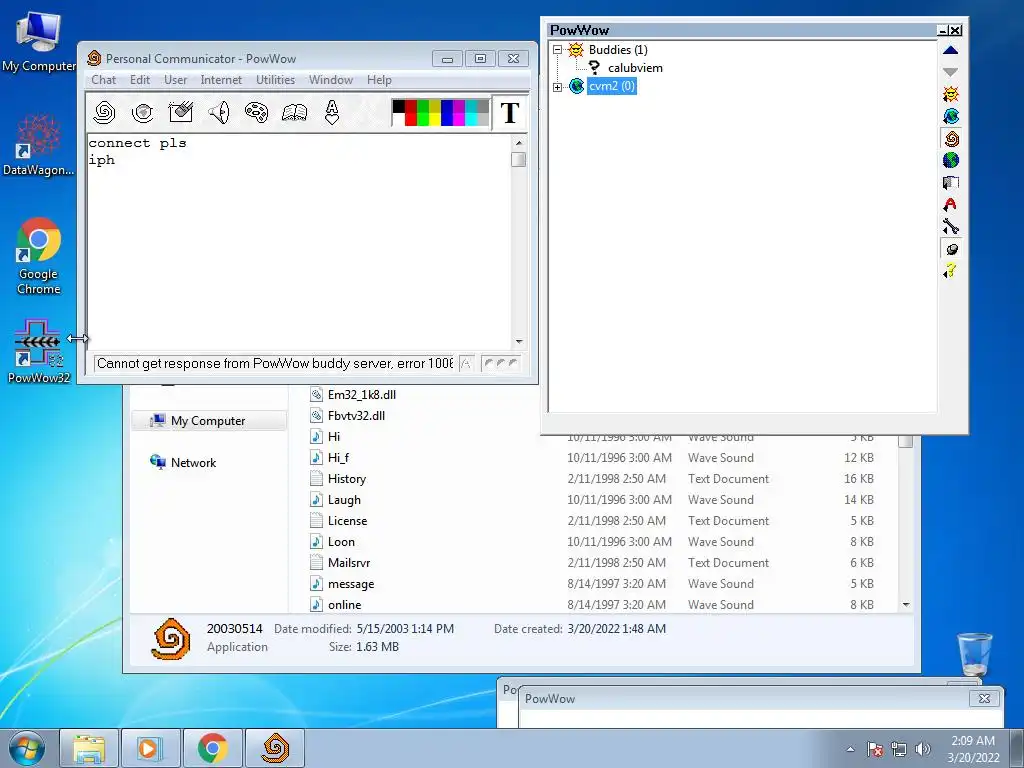Expand the cvm2 (0) tree node
1024x768 pixels.
tap(557, 86)
